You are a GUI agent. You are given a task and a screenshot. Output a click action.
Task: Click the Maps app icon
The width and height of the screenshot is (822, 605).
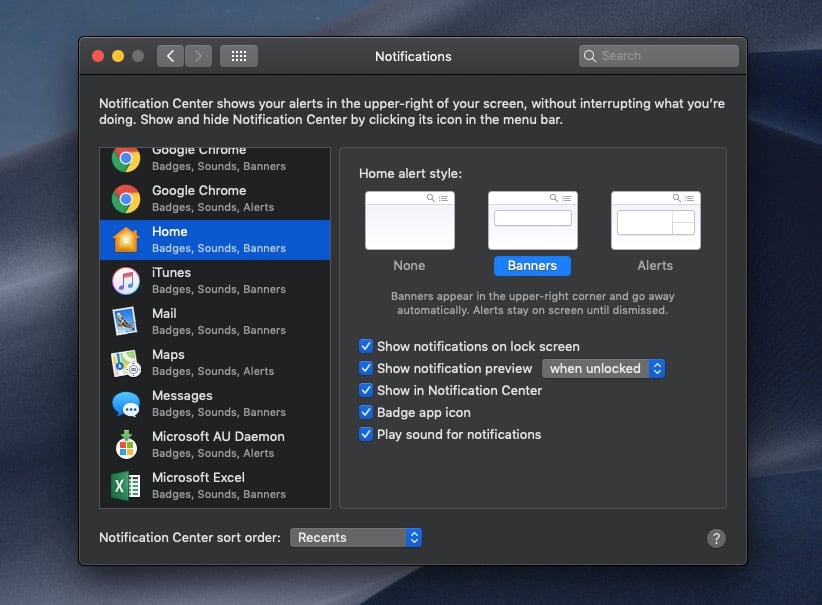tap(126, 363)
